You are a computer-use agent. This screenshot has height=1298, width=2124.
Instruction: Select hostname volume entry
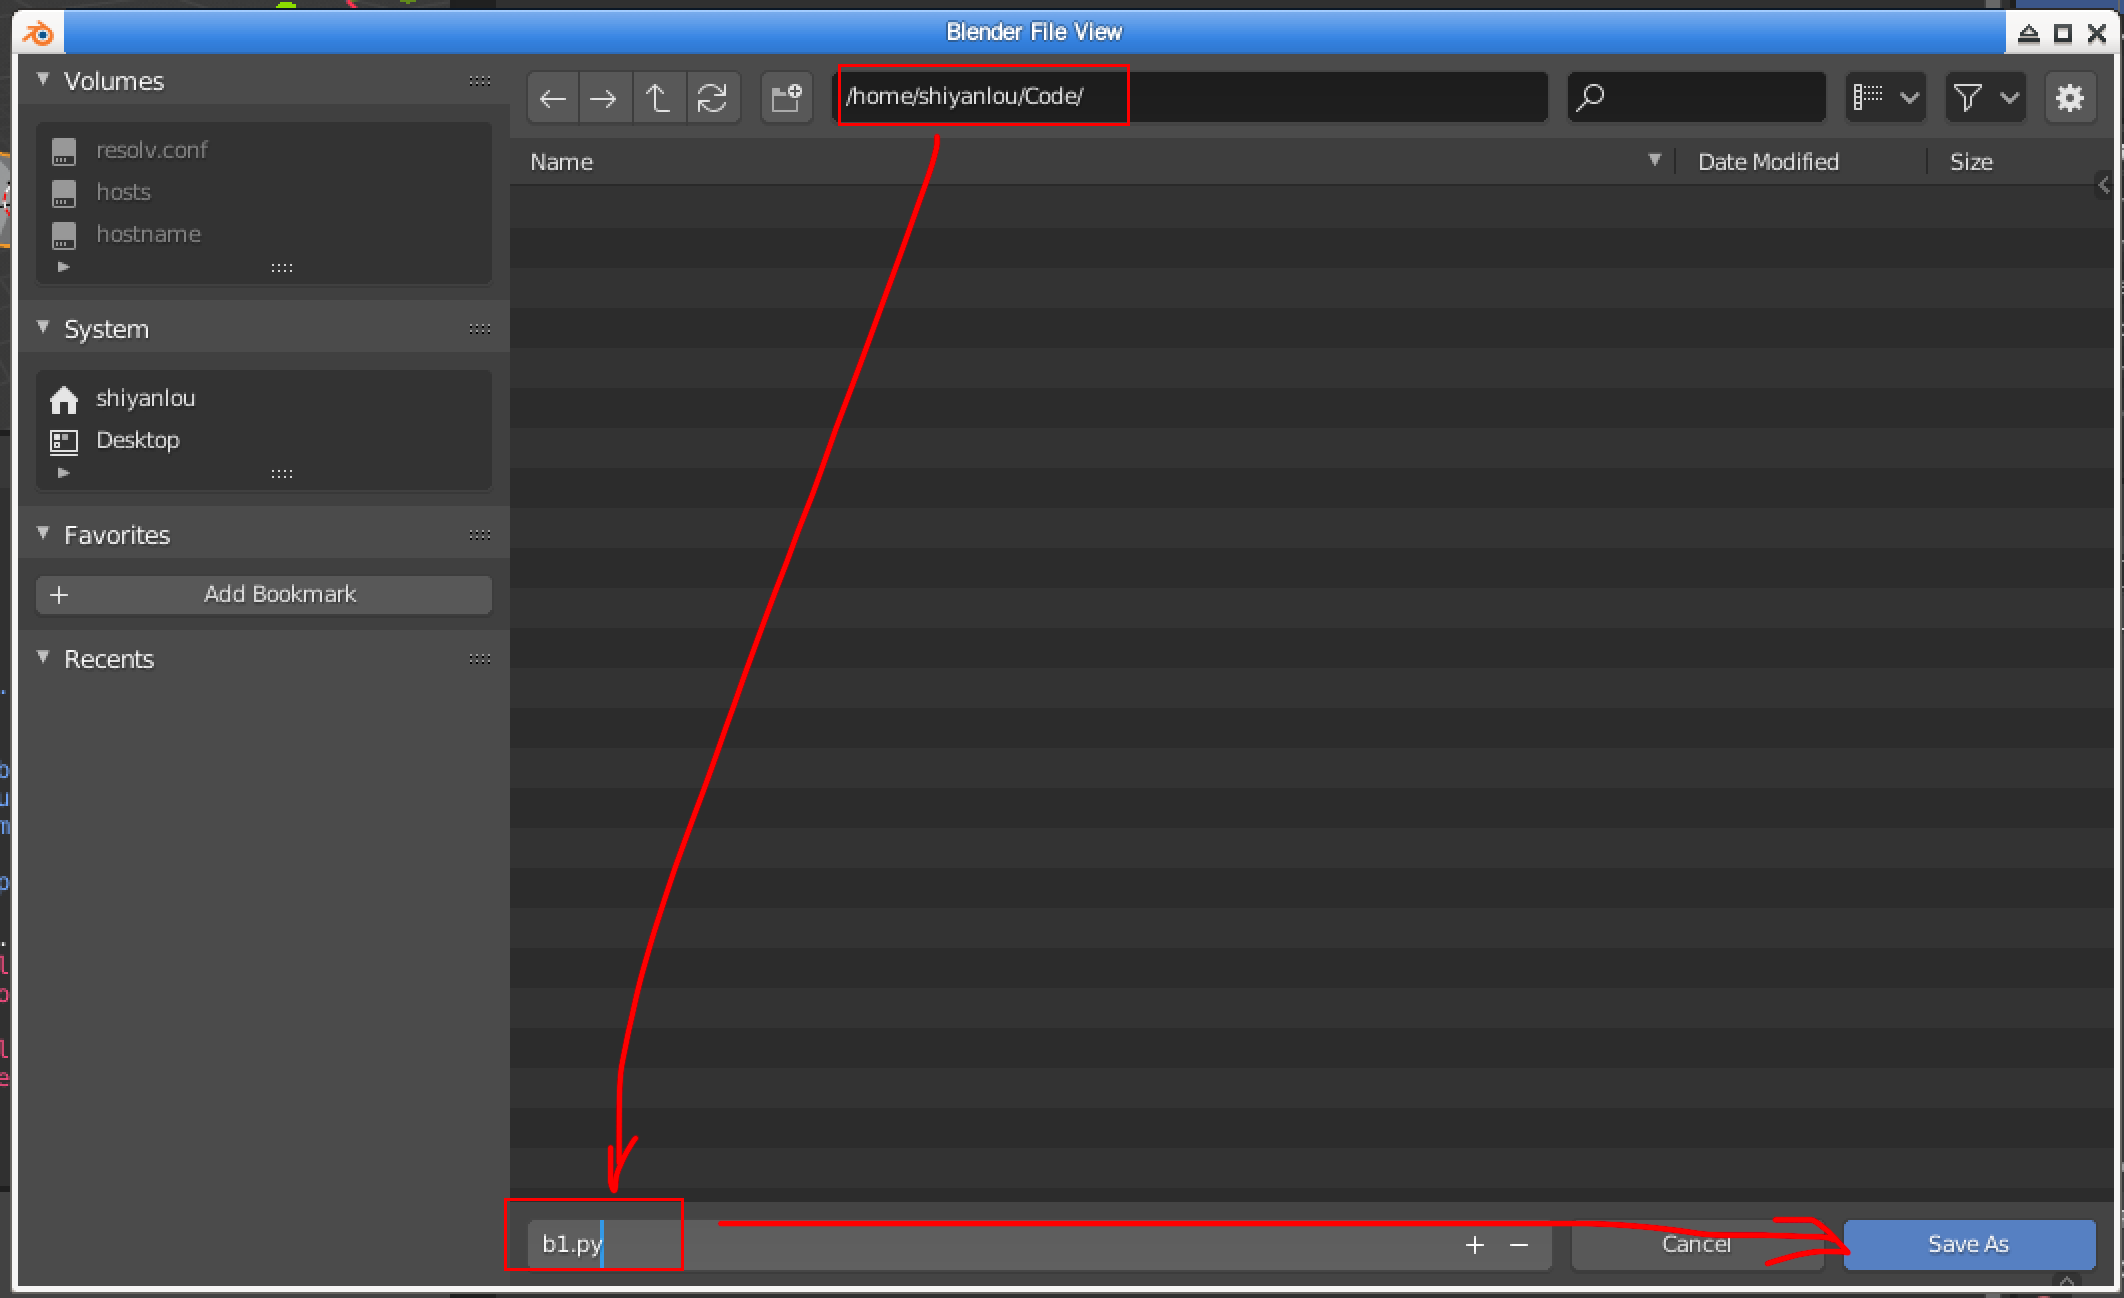[264, 234]
